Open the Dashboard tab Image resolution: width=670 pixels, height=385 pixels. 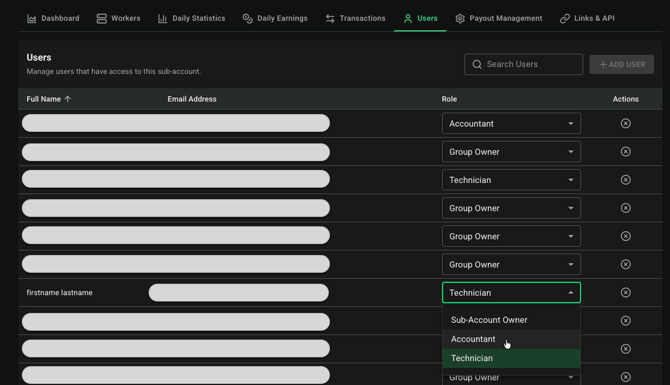point(53,18)
